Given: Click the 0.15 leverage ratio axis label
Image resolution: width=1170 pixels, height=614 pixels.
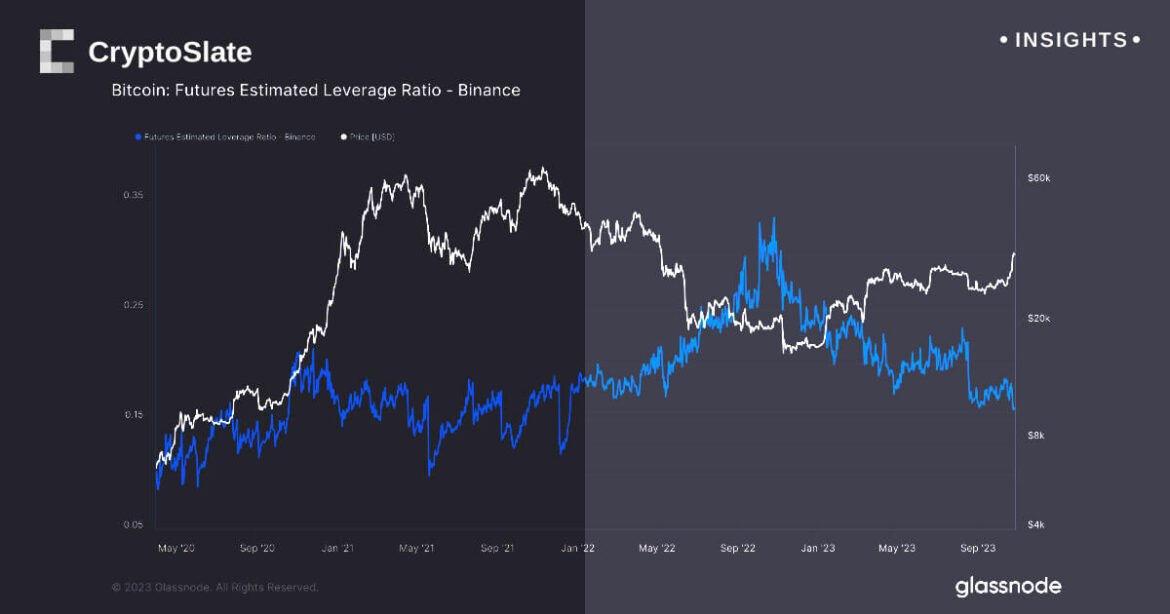Looking at the screenshot, I should (133, 415).
